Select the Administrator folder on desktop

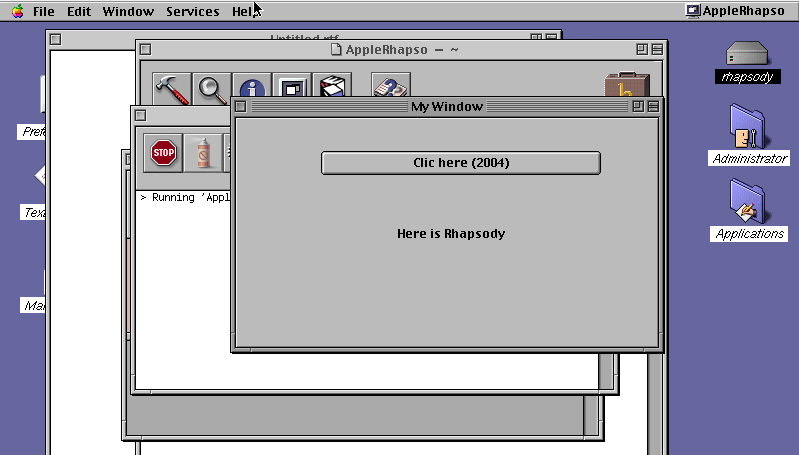pos(748,126)
